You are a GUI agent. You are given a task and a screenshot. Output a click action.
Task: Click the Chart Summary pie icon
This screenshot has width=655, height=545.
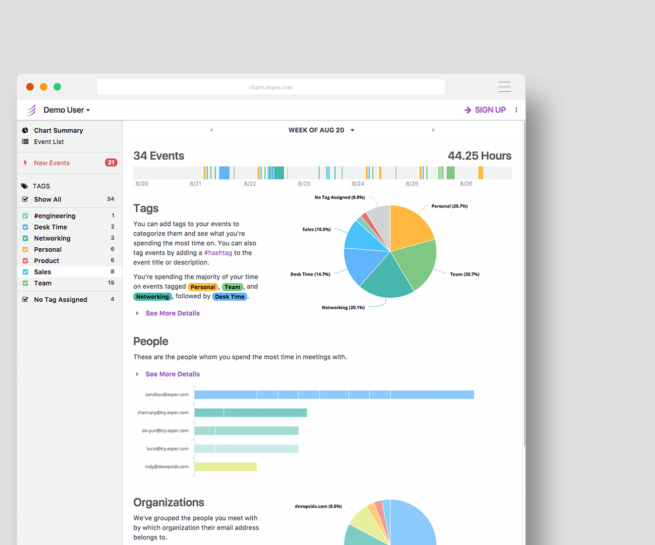(x=25, y=131)
